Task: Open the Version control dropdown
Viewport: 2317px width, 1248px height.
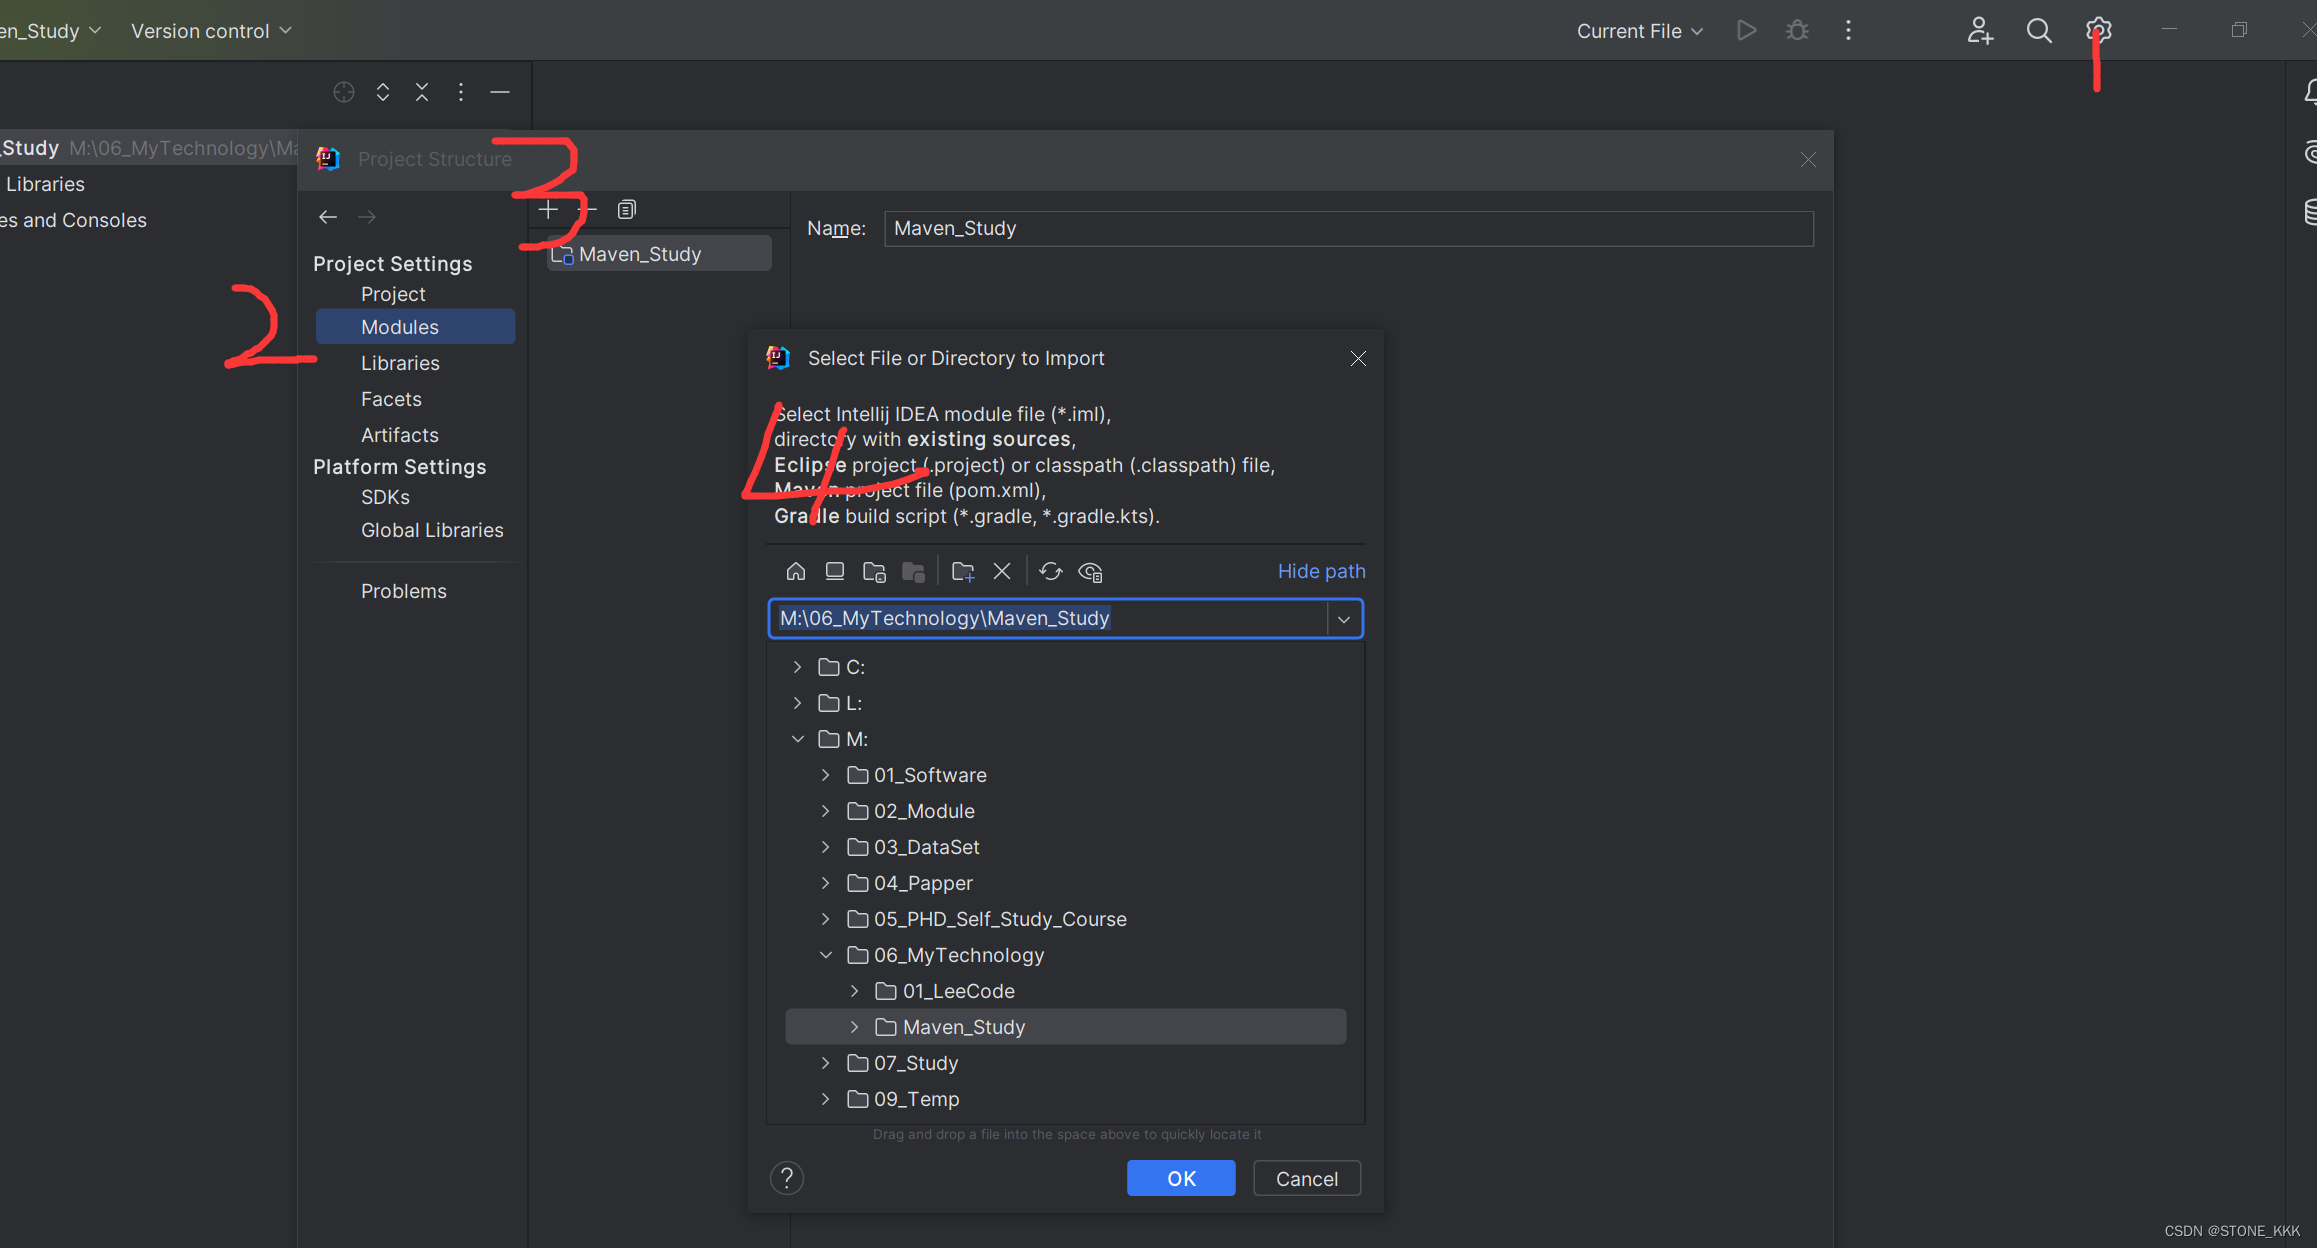Action: pyautogui.click(x=211, y=31)
